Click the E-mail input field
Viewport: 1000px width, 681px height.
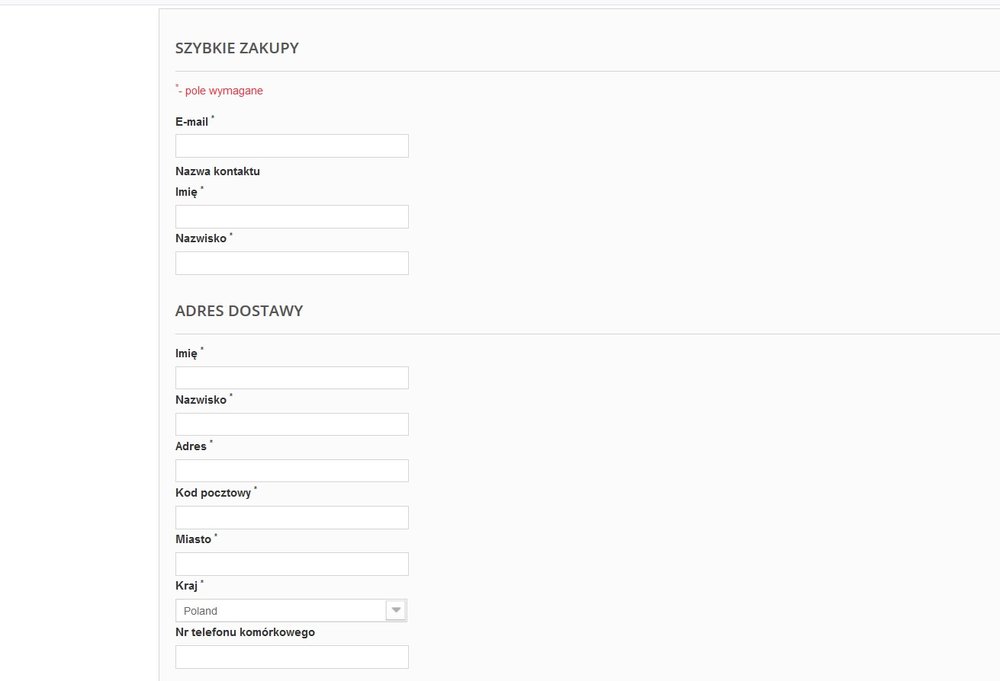[x=291, y=146]
